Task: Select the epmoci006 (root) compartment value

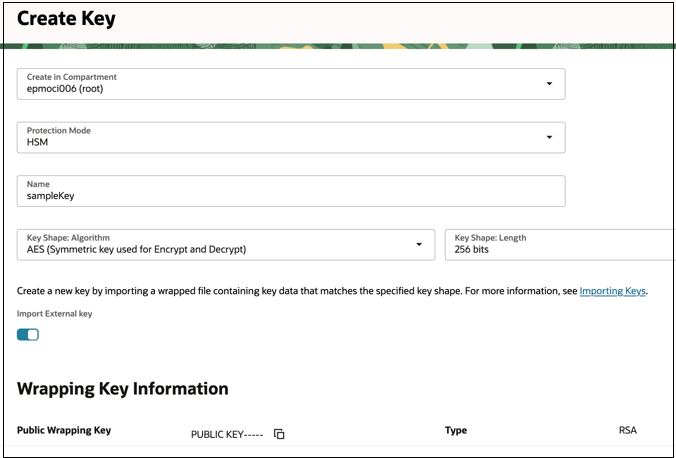Action: point(65,89)
